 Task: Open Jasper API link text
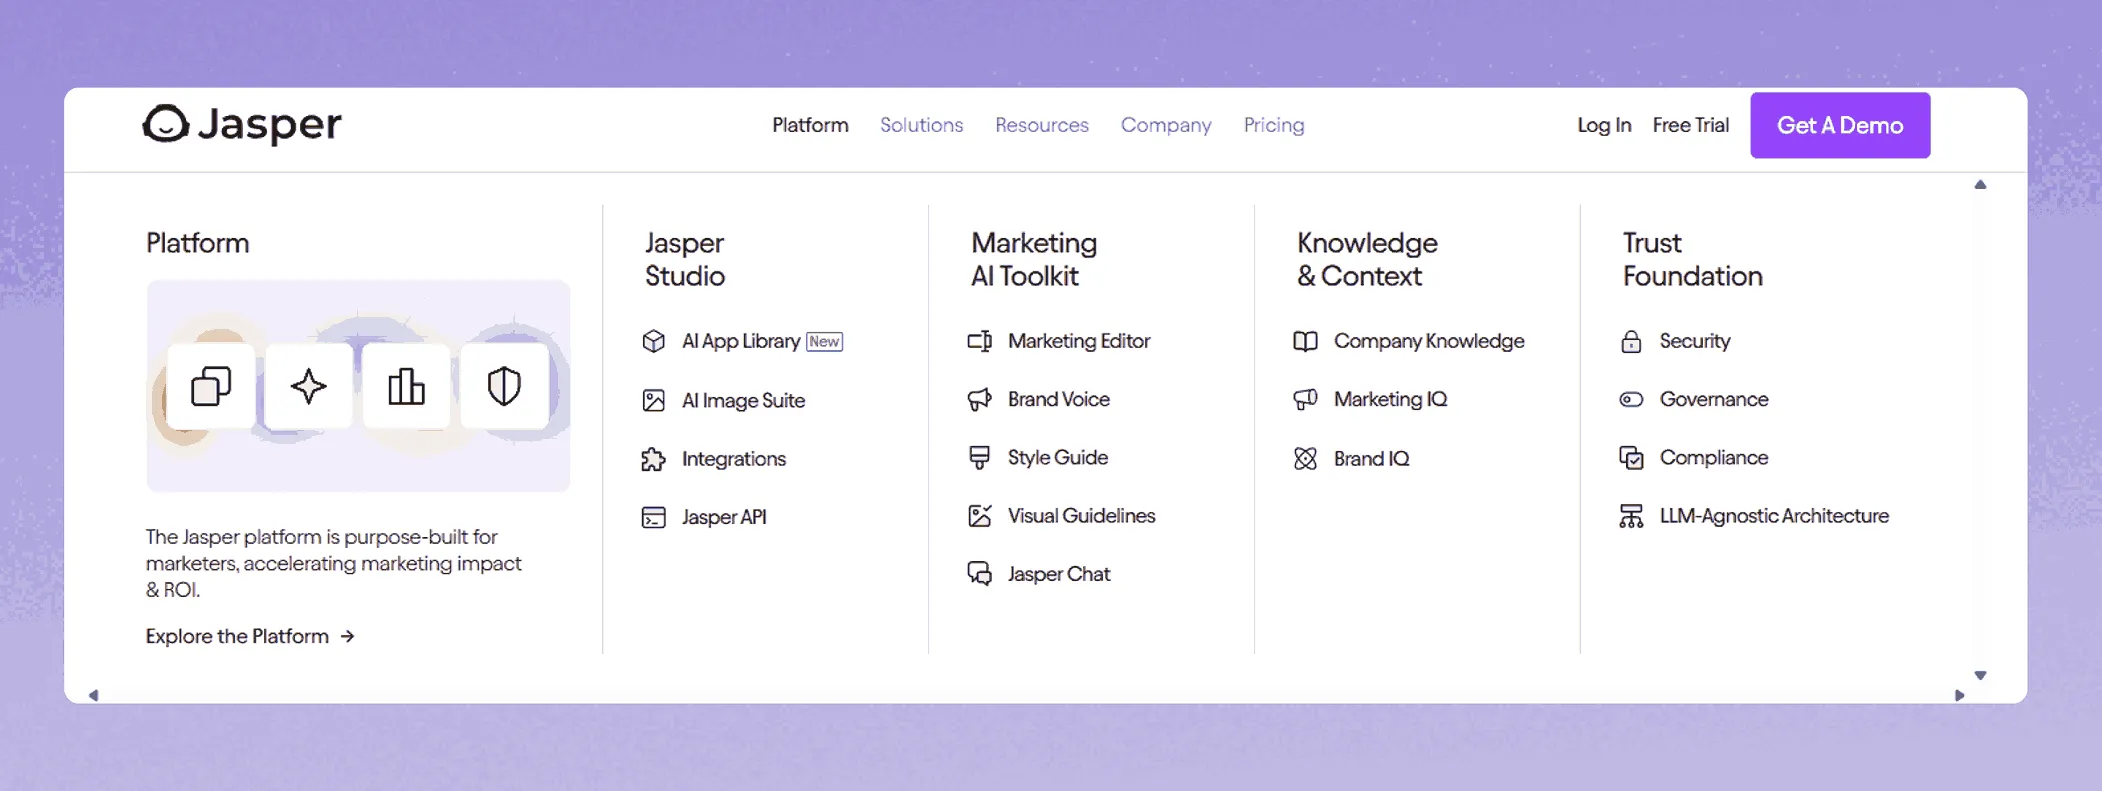[724, 517]
